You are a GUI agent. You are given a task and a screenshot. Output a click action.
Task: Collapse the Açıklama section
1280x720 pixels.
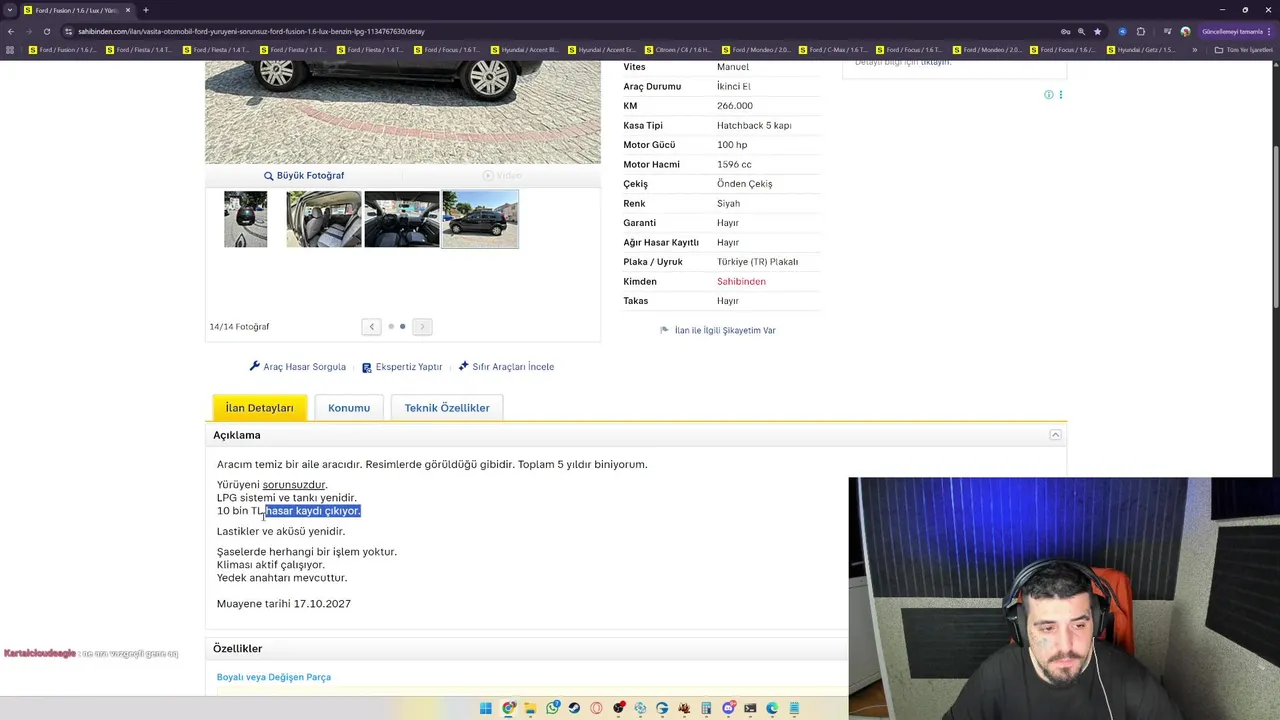[x=1055, y=435]
